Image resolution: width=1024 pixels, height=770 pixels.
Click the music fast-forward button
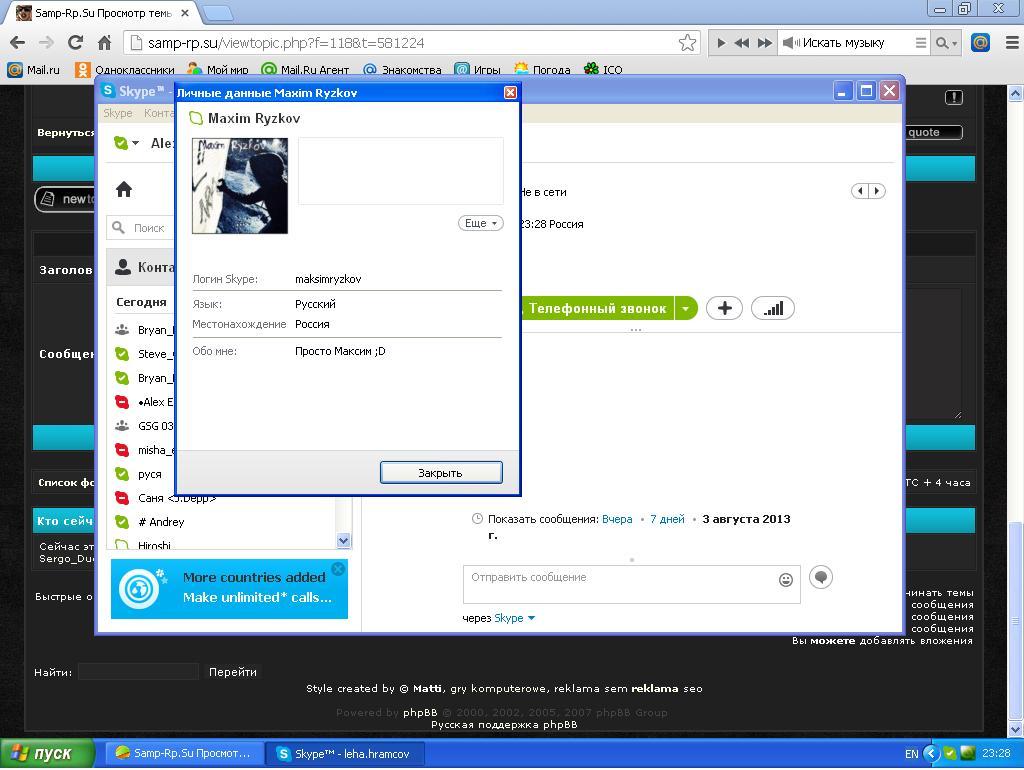coord(764,43)
